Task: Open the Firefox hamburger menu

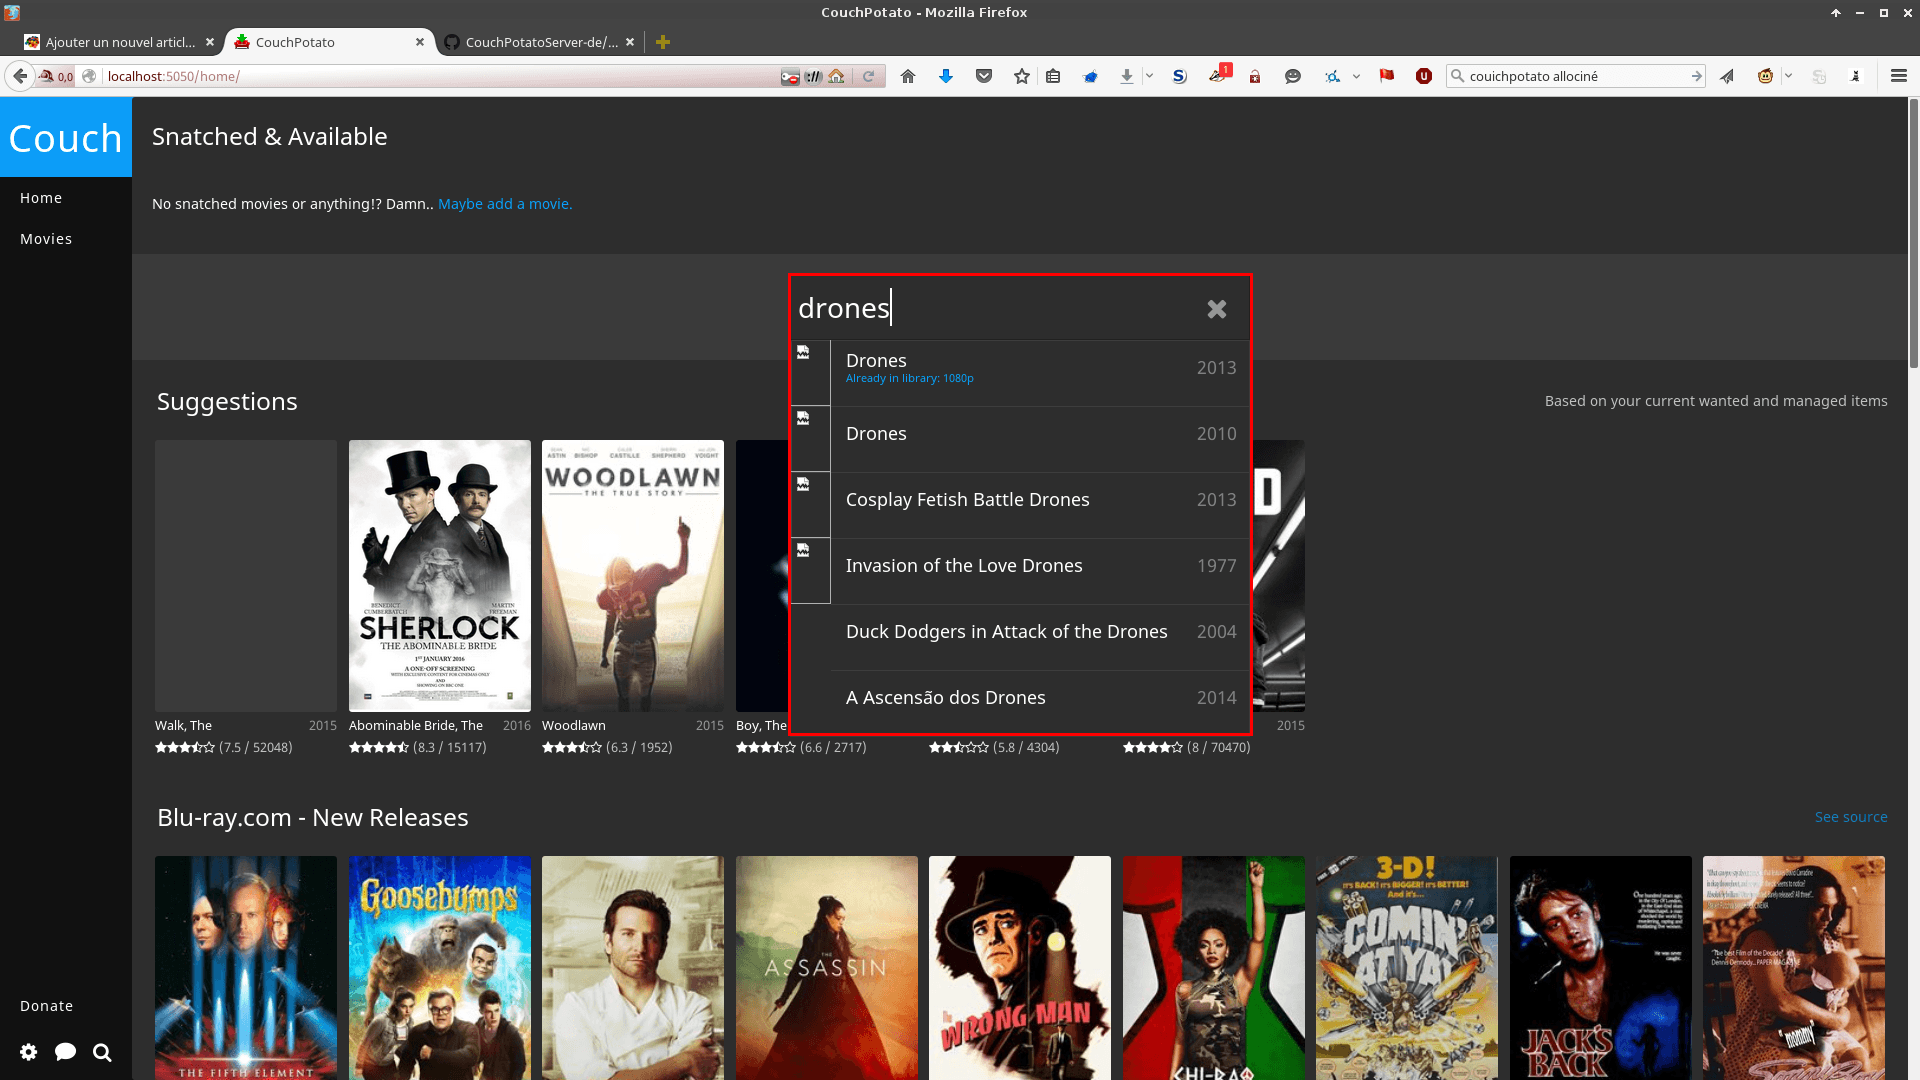Action: tap(1899, 76)
